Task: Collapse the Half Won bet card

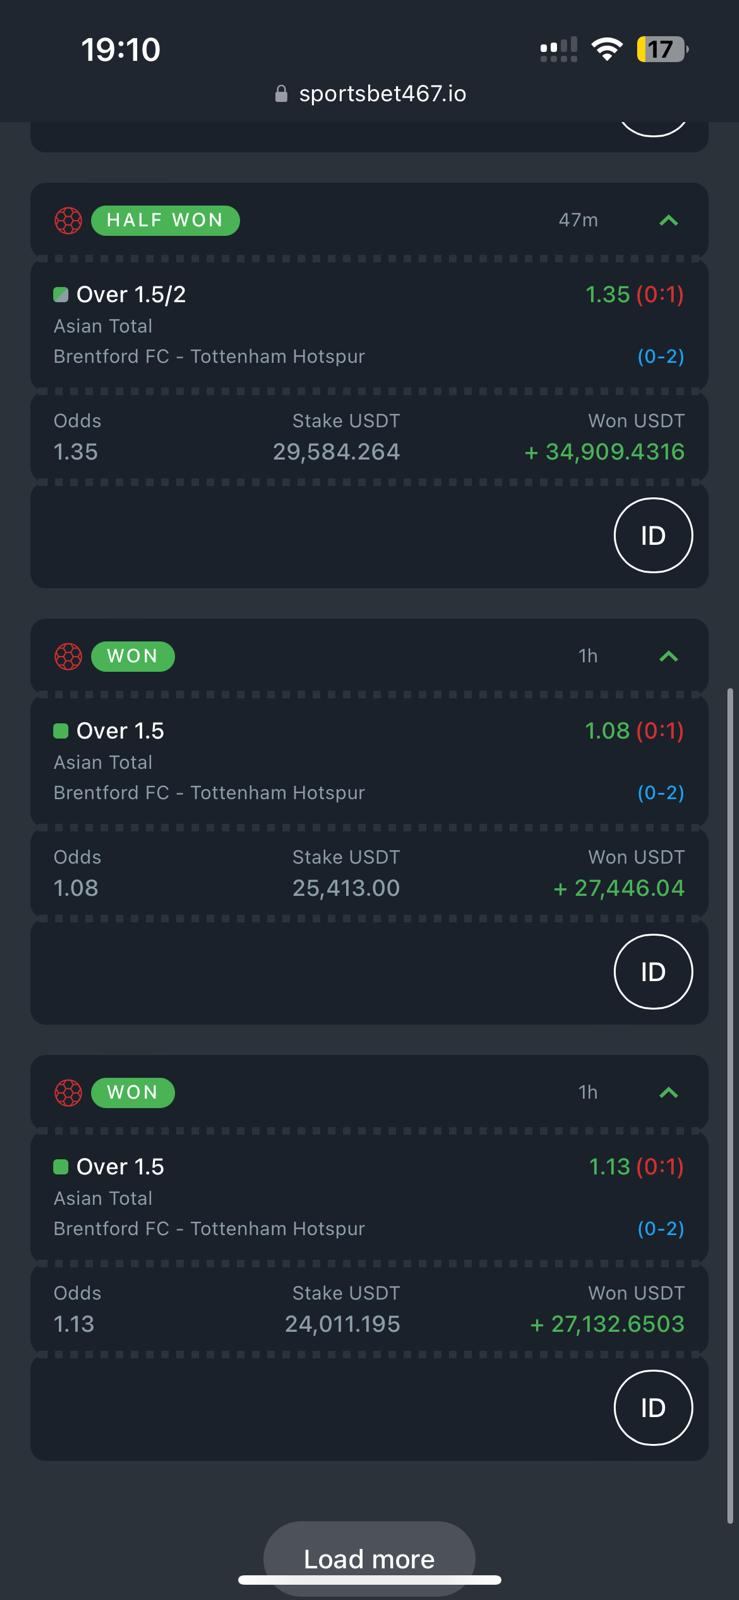Action: pos(669,220)
